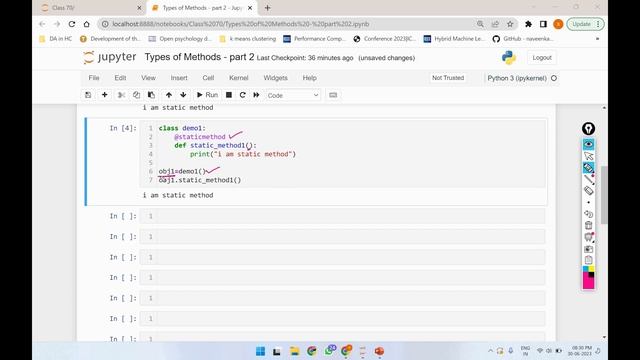This screenshot has height=360, width=640.
Task: Restart the kernel icon
Action: pos(242,95)
